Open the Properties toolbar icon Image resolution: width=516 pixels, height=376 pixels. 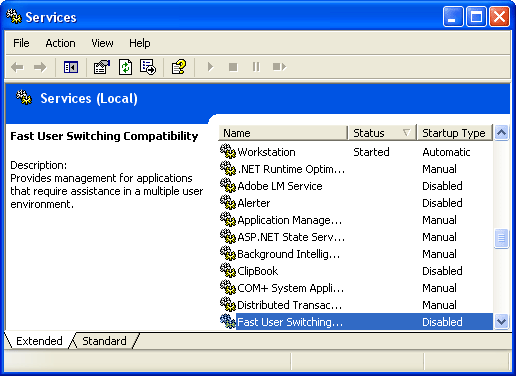point(101,67)
